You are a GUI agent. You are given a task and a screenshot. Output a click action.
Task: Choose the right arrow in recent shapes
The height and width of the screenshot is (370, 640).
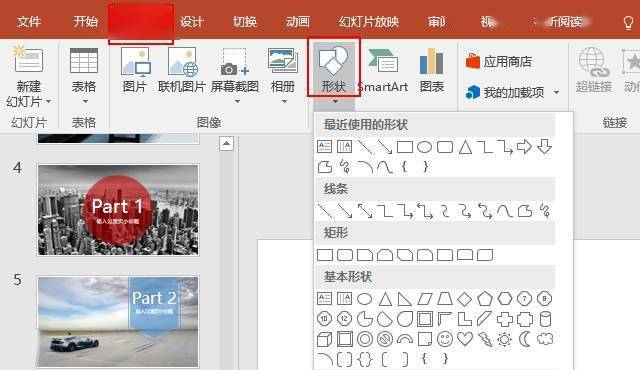pyautogui.click(x=524, y=146)
